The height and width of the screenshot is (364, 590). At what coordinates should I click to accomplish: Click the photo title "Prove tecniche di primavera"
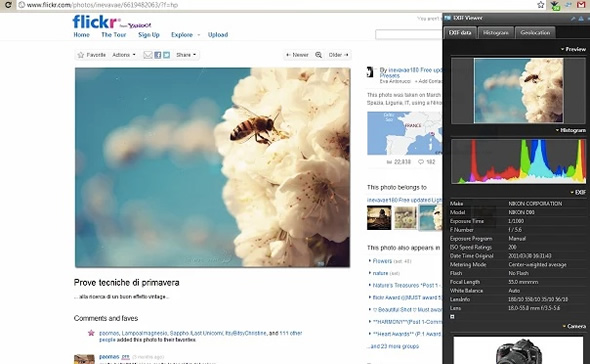[126, 282]
